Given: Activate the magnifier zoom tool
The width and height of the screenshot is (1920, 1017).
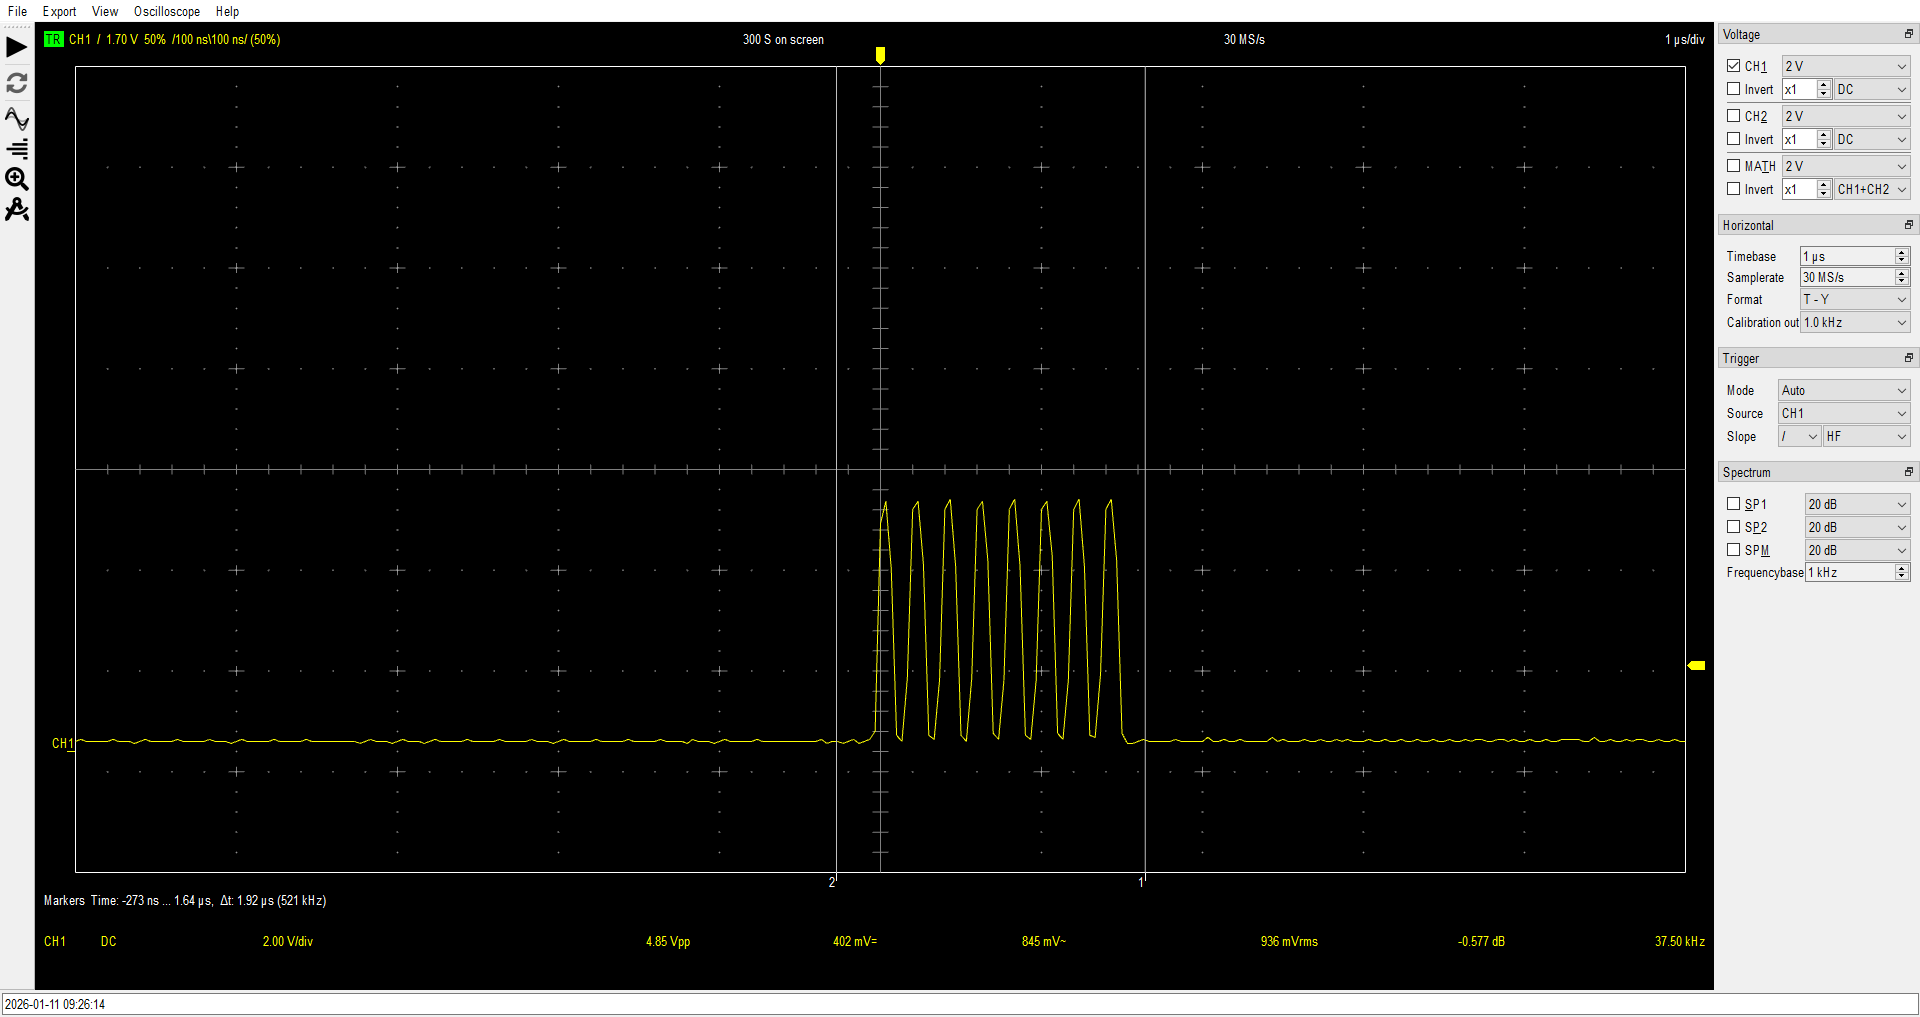Looking at the screenshot, I should [x=17, y=179].
